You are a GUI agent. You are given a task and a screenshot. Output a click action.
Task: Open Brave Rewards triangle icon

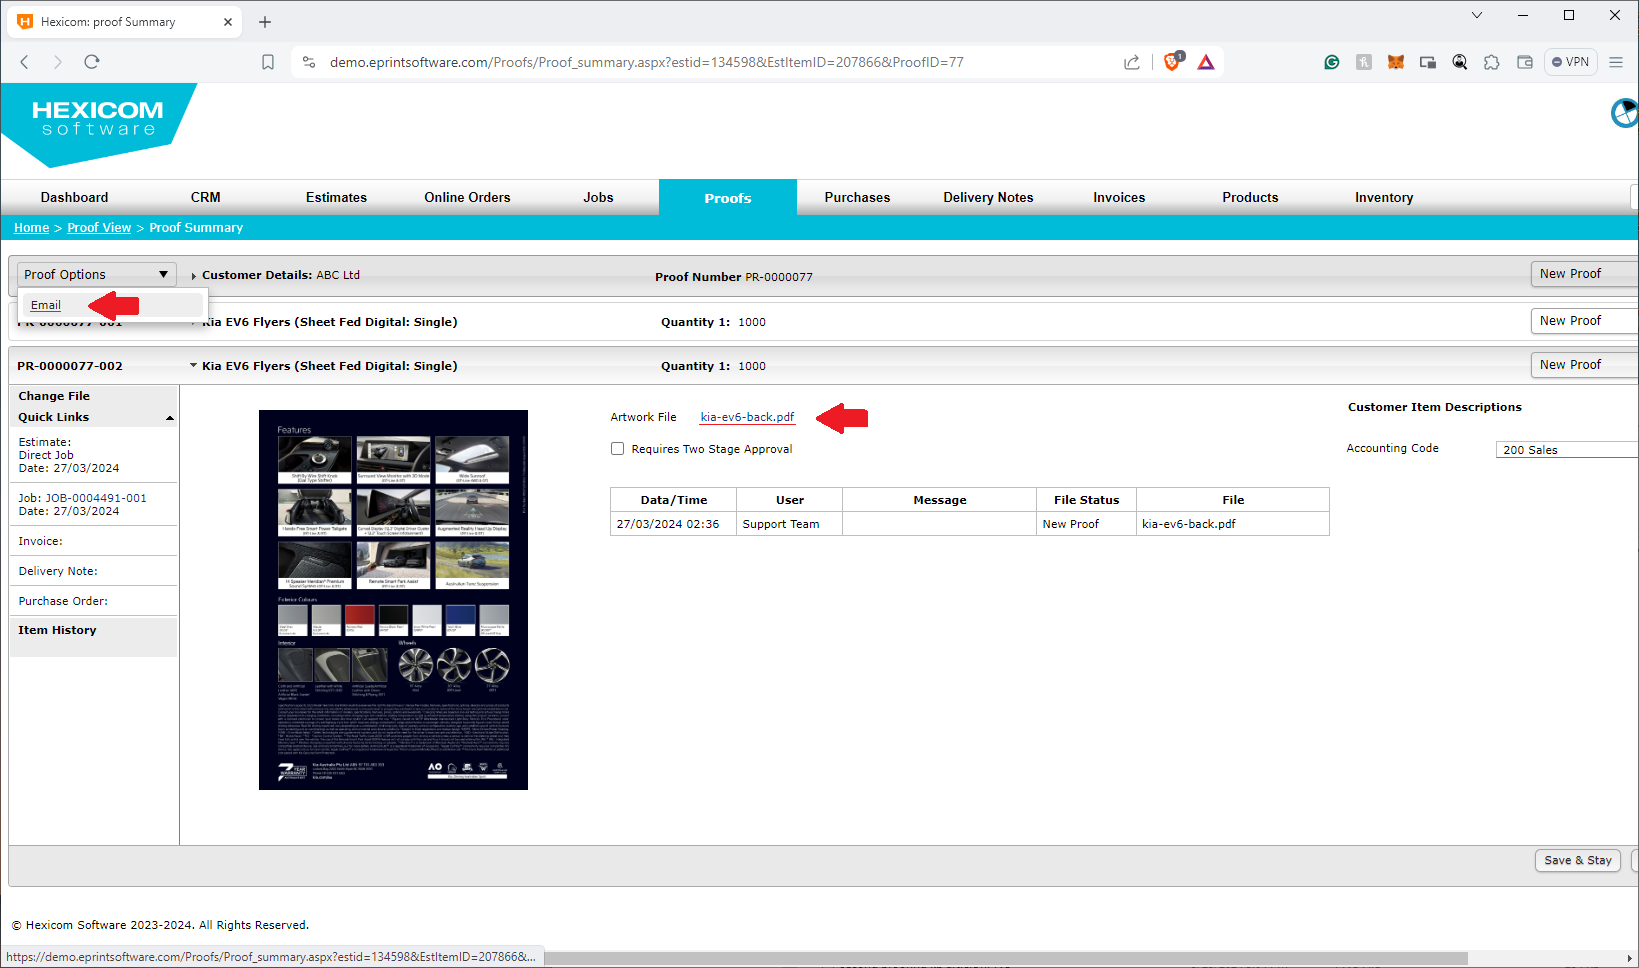point(1206,62)
